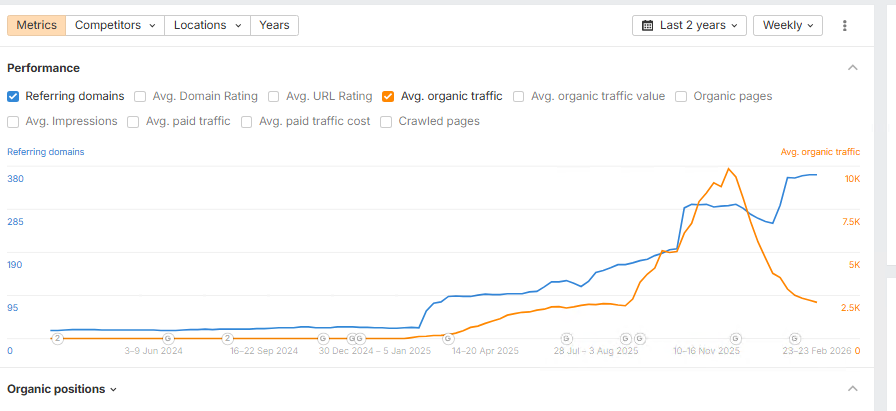
Task: Click the calendar icon in date range button
Action: [647, 25]
